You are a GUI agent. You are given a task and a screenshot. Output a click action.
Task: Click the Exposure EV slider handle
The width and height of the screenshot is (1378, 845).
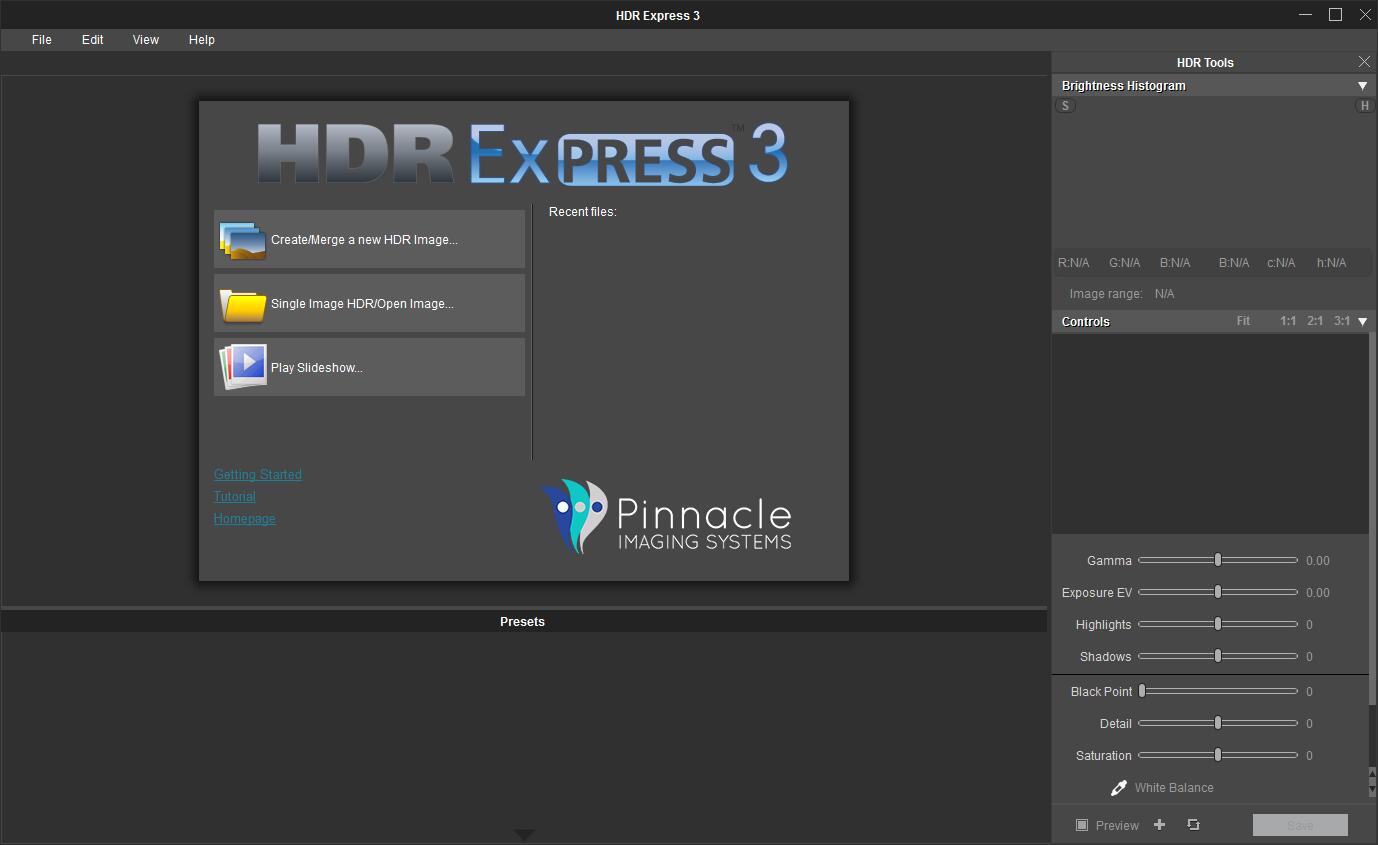1218,593
